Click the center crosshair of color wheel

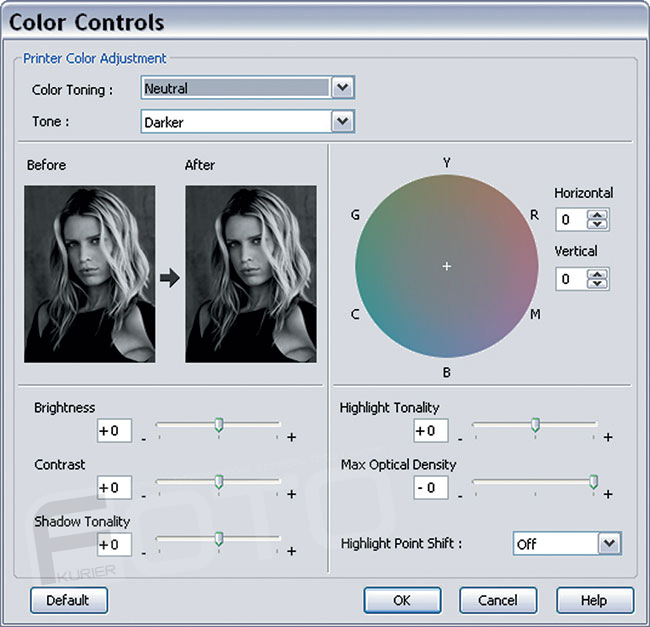coord(447,266)
